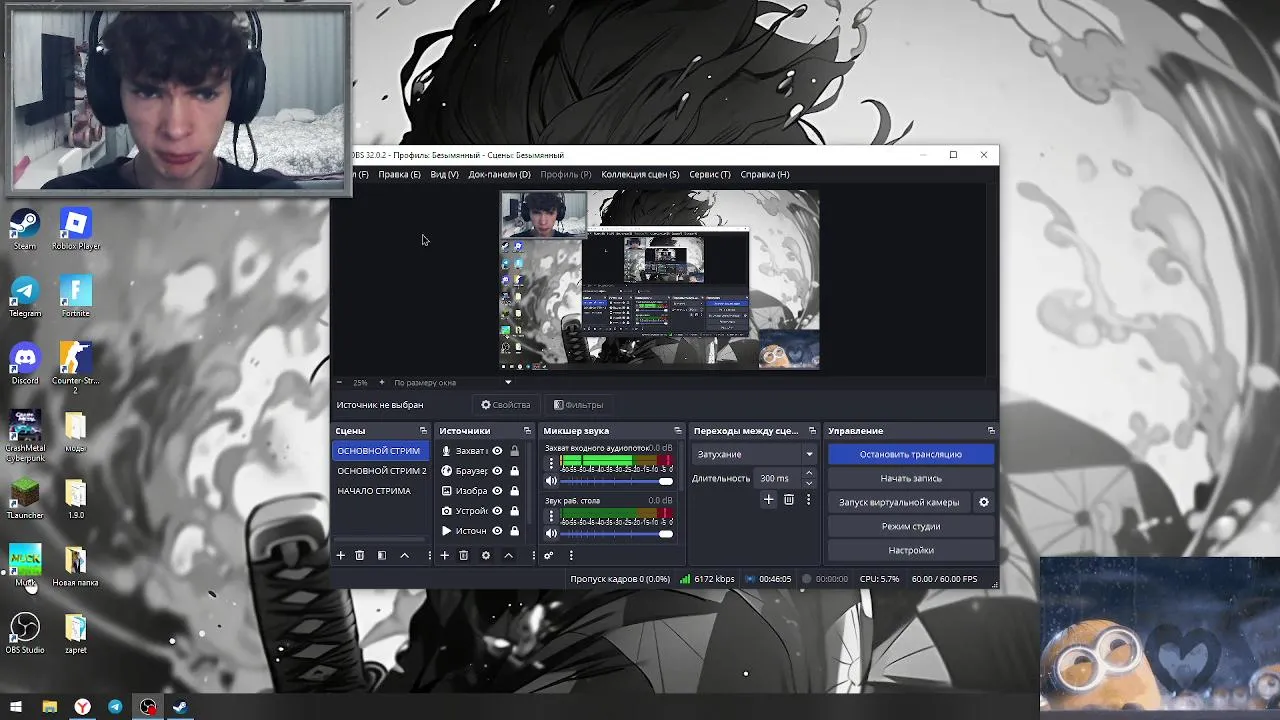Increase transition duration with up arrow
The image size is (1280, 720).
coord(809,473)
